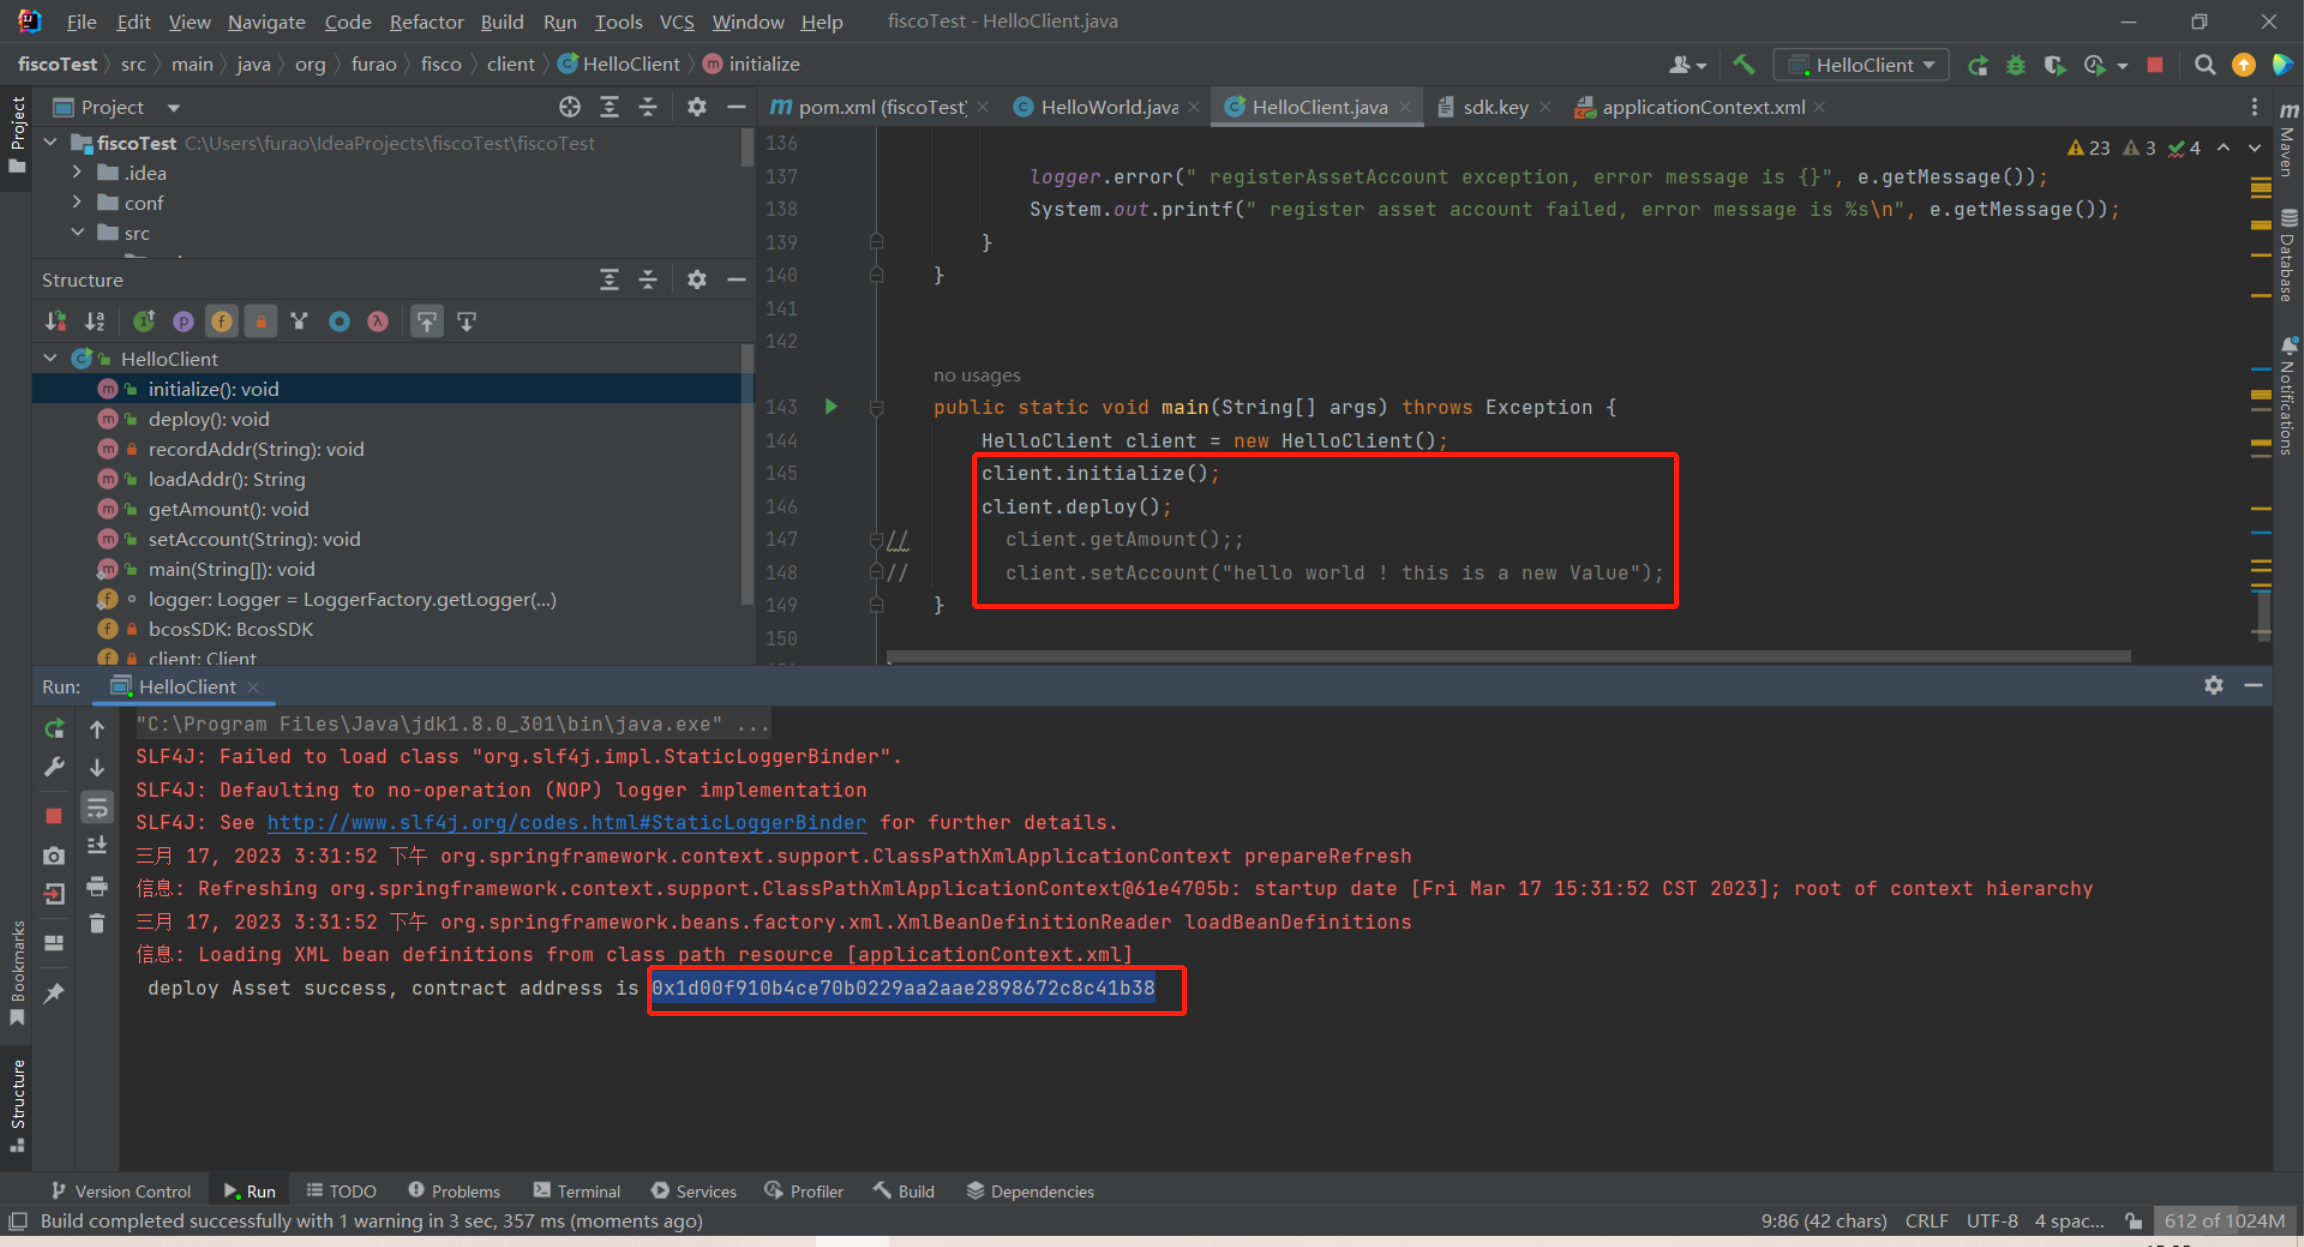Rerun HelloClient in the Run panel
Viewport: 2304px width, 1247px height.
pos(55,729)
